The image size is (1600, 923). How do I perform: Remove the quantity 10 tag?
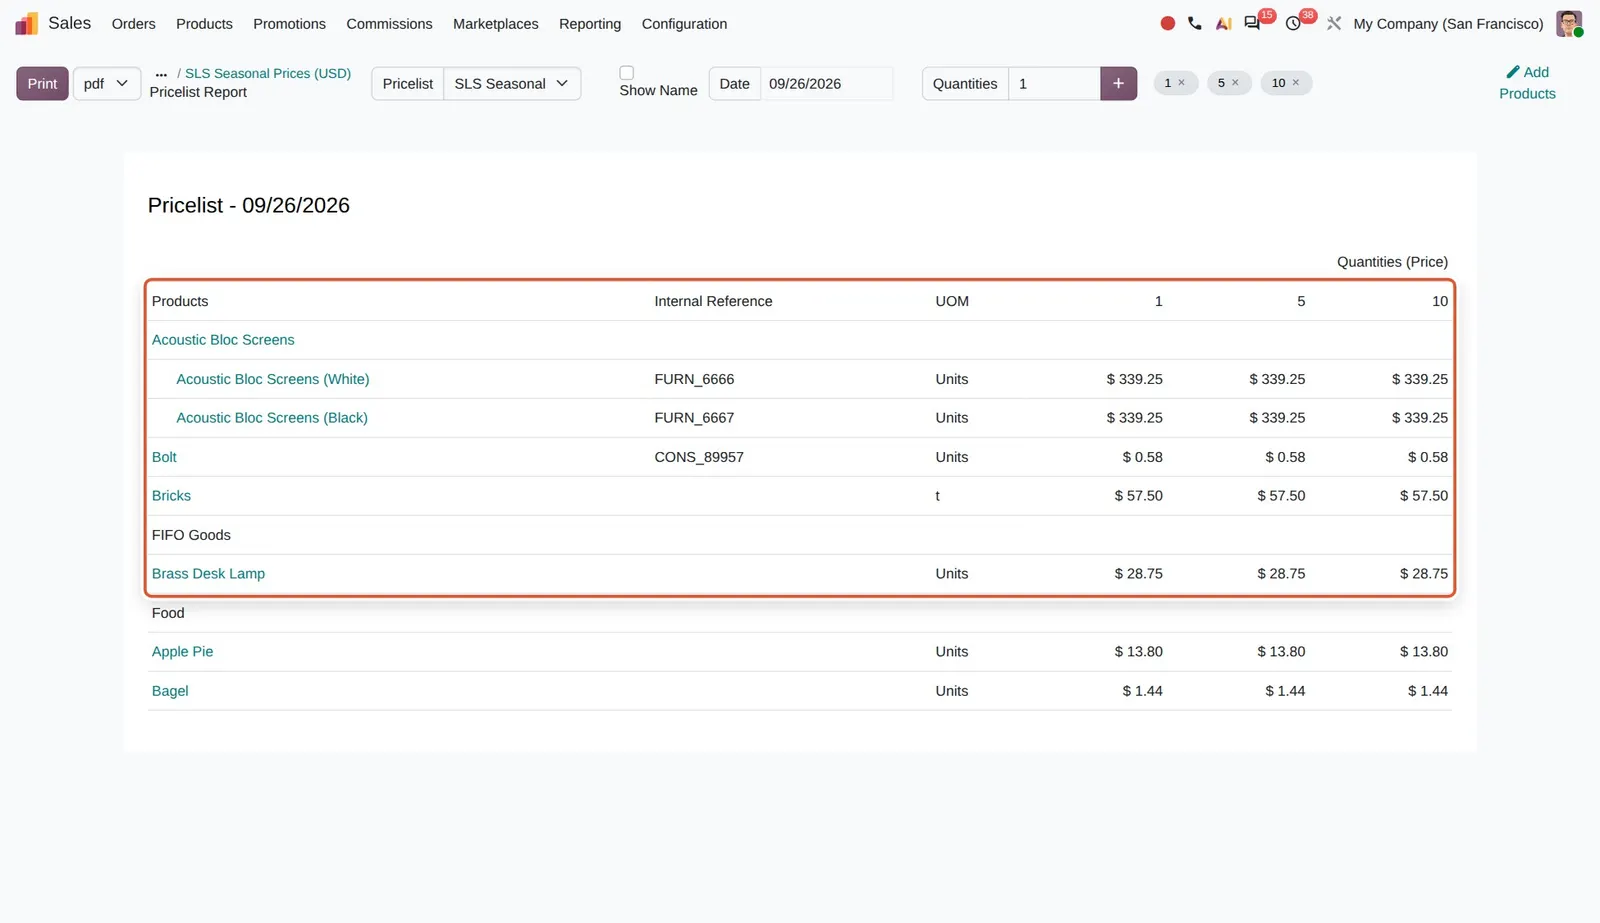1296,83
